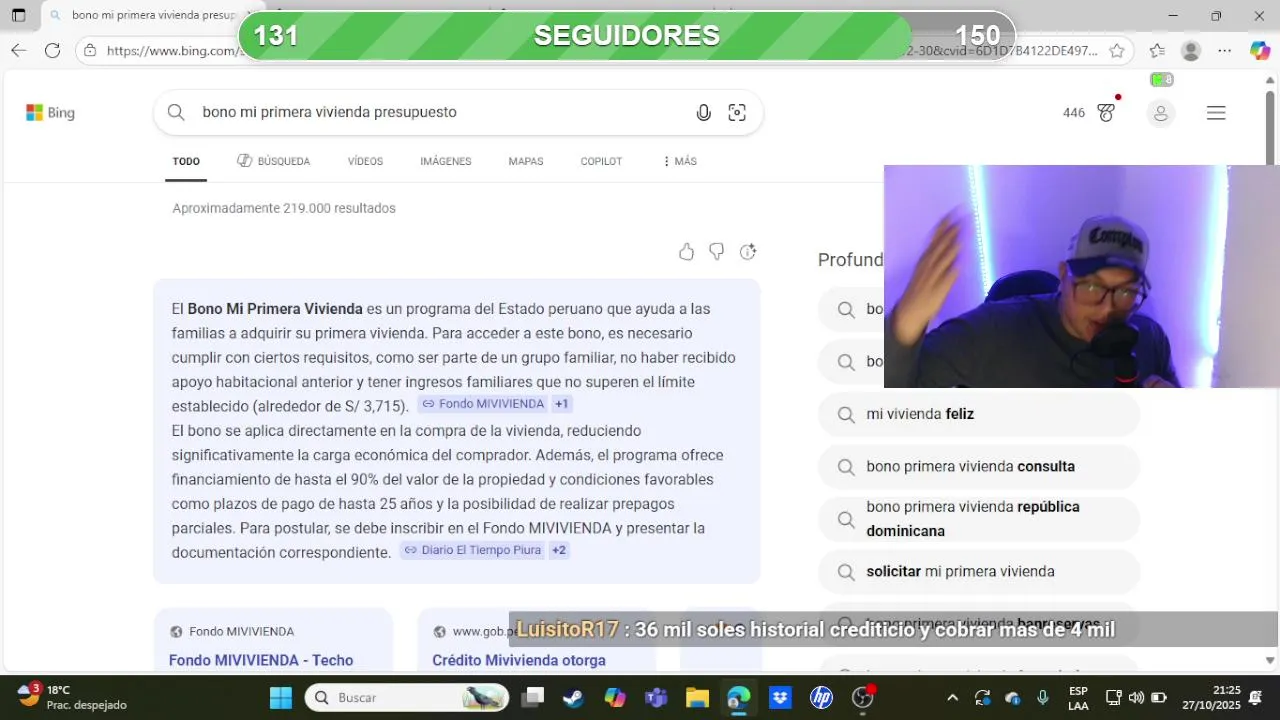This screenshot has height=720, width=1280.
Task: Like the AI answer with thumbs up
Action: pos(686,252)
